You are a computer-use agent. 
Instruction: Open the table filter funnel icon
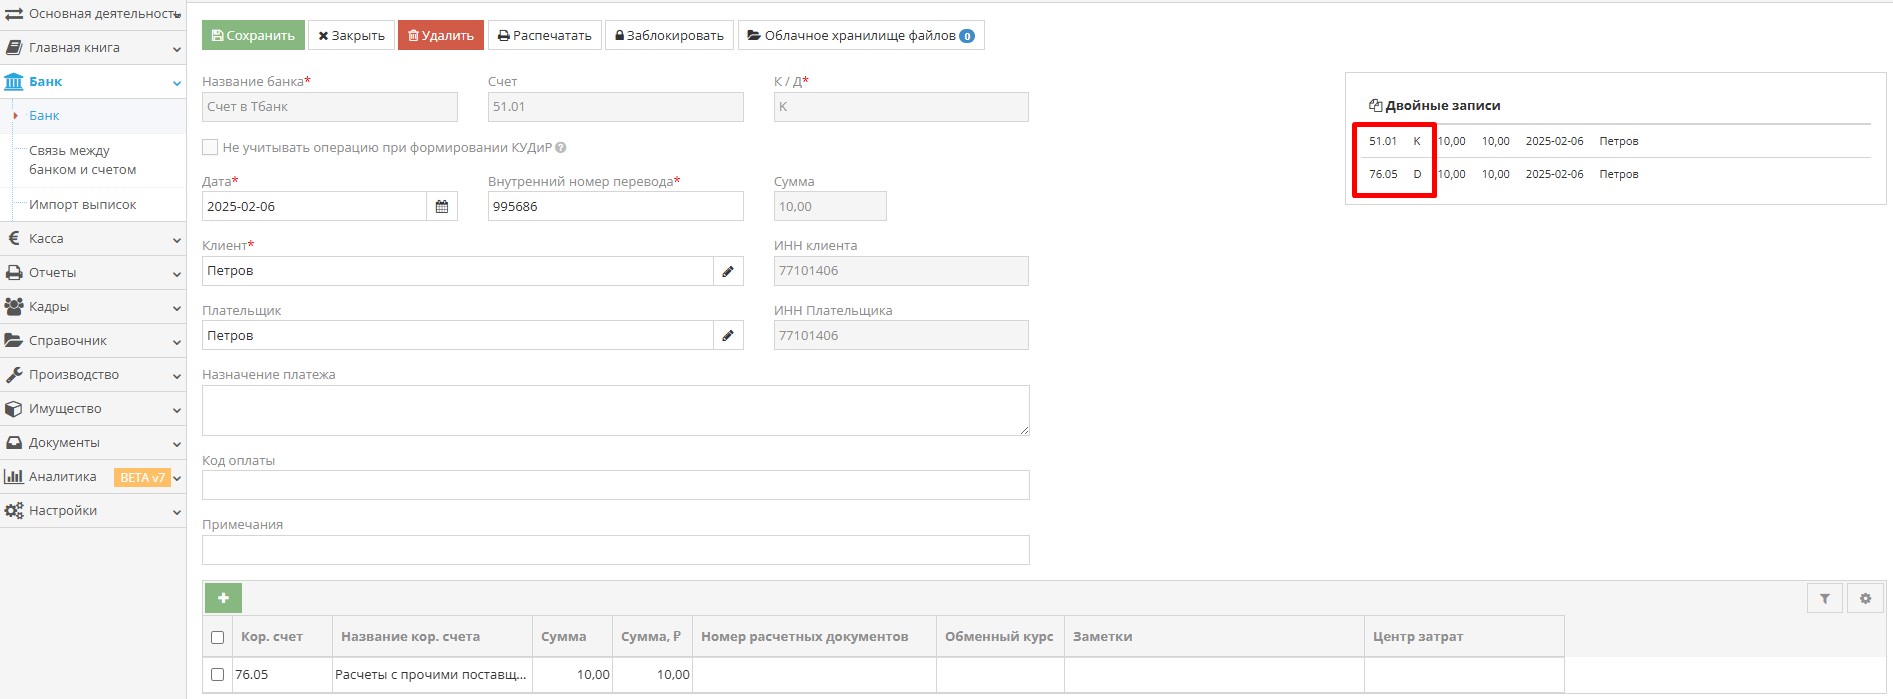pyautogui.click(x=1825, y=599)
